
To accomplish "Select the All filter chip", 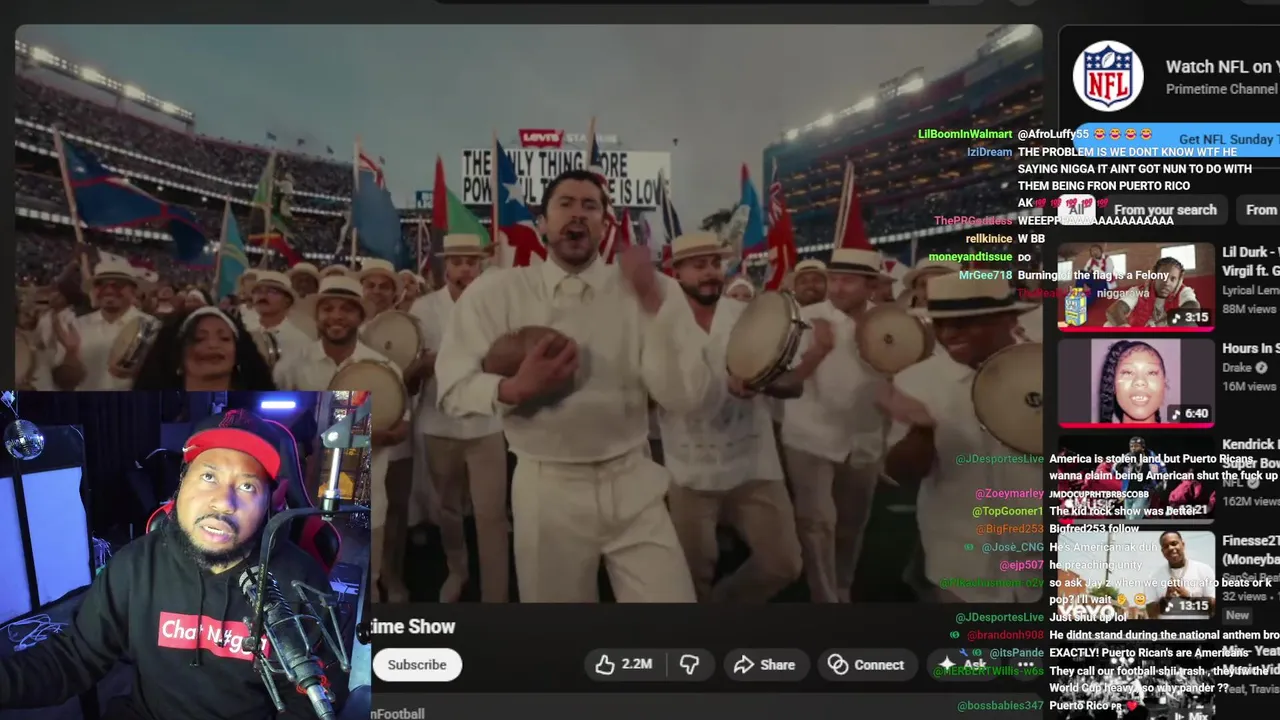I will click(1077, 210).
